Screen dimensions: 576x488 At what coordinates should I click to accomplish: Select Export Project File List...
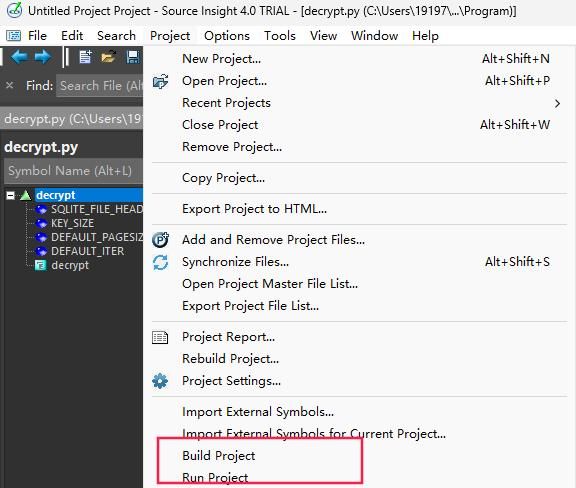(x=359, y=306)
